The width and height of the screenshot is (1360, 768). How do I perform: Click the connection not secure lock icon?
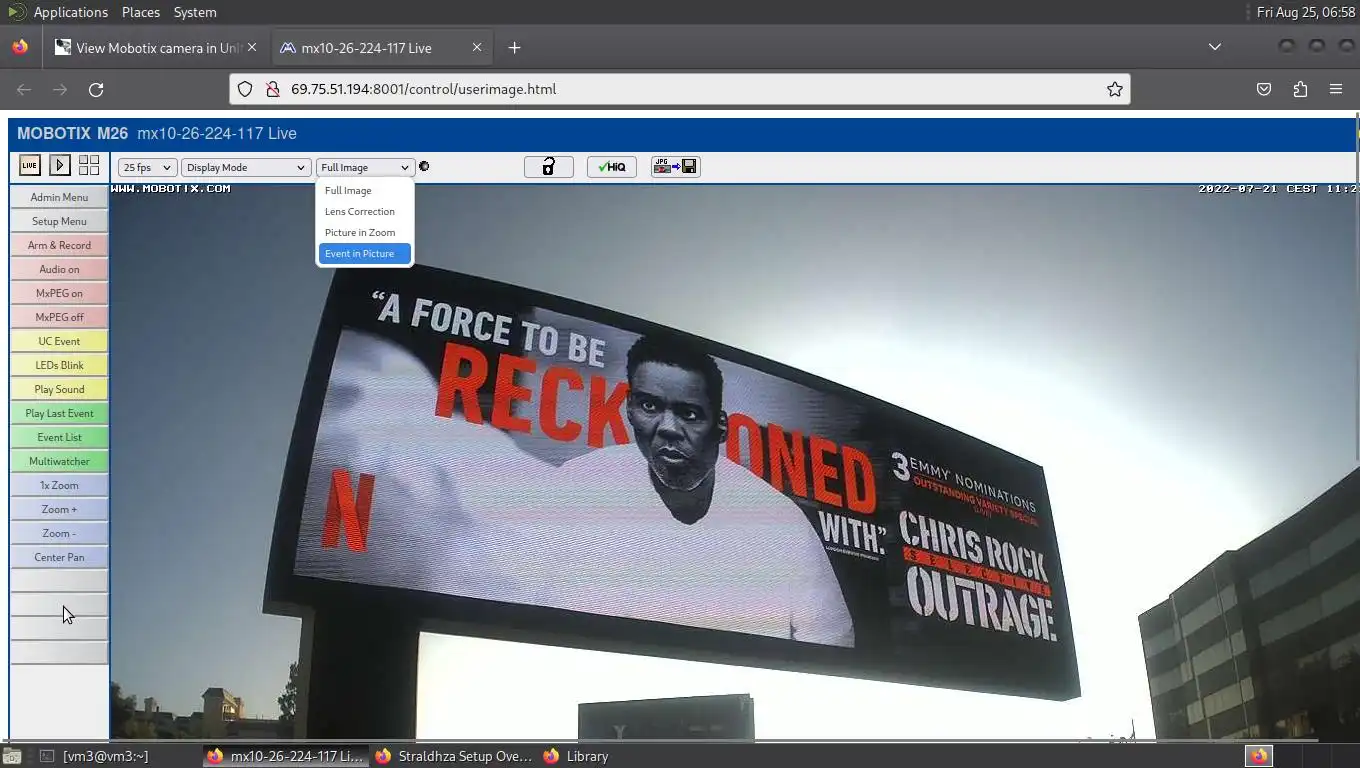[x=271, y=89]
